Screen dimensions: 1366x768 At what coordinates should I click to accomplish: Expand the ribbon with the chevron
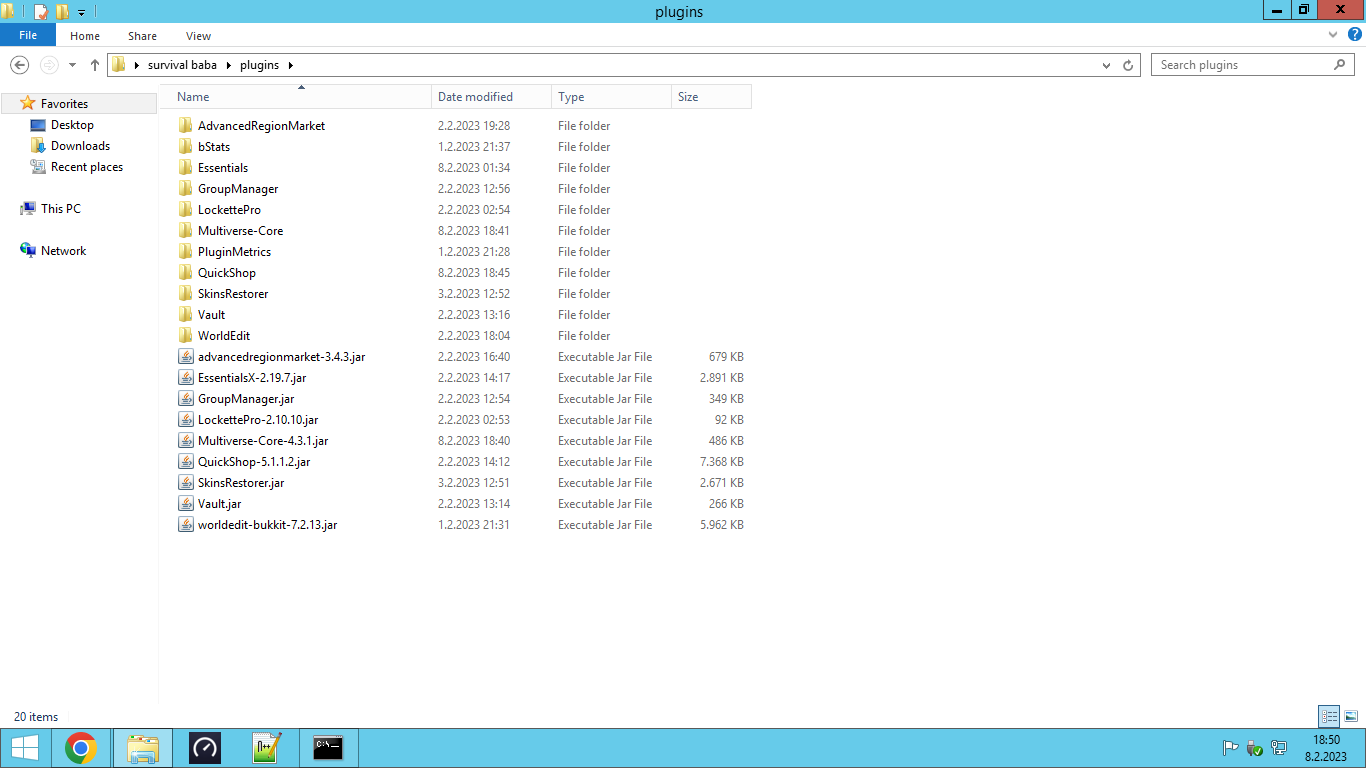[x=1332, y=35]
